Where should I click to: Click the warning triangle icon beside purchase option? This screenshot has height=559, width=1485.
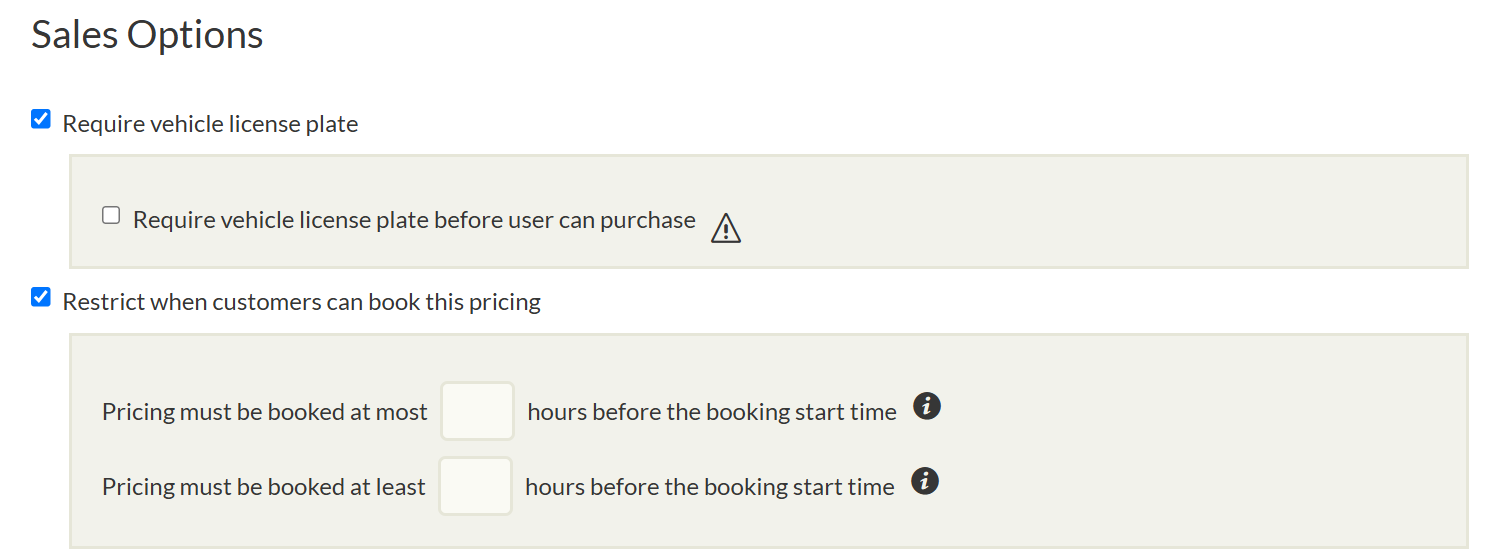725,229
